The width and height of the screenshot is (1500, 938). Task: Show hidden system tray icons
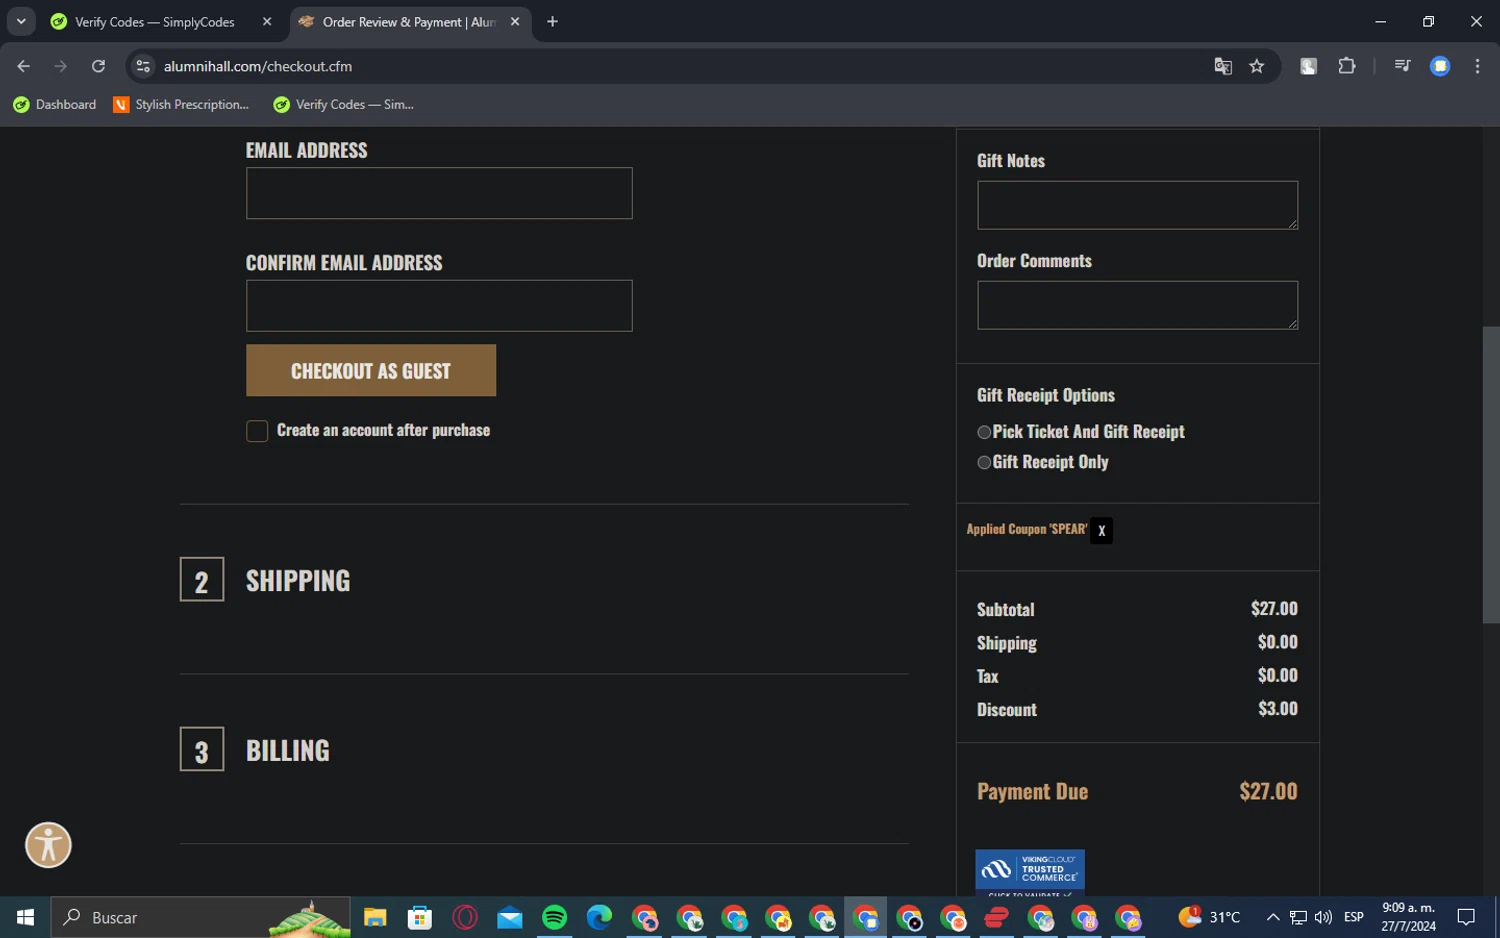click(1272, 917)
